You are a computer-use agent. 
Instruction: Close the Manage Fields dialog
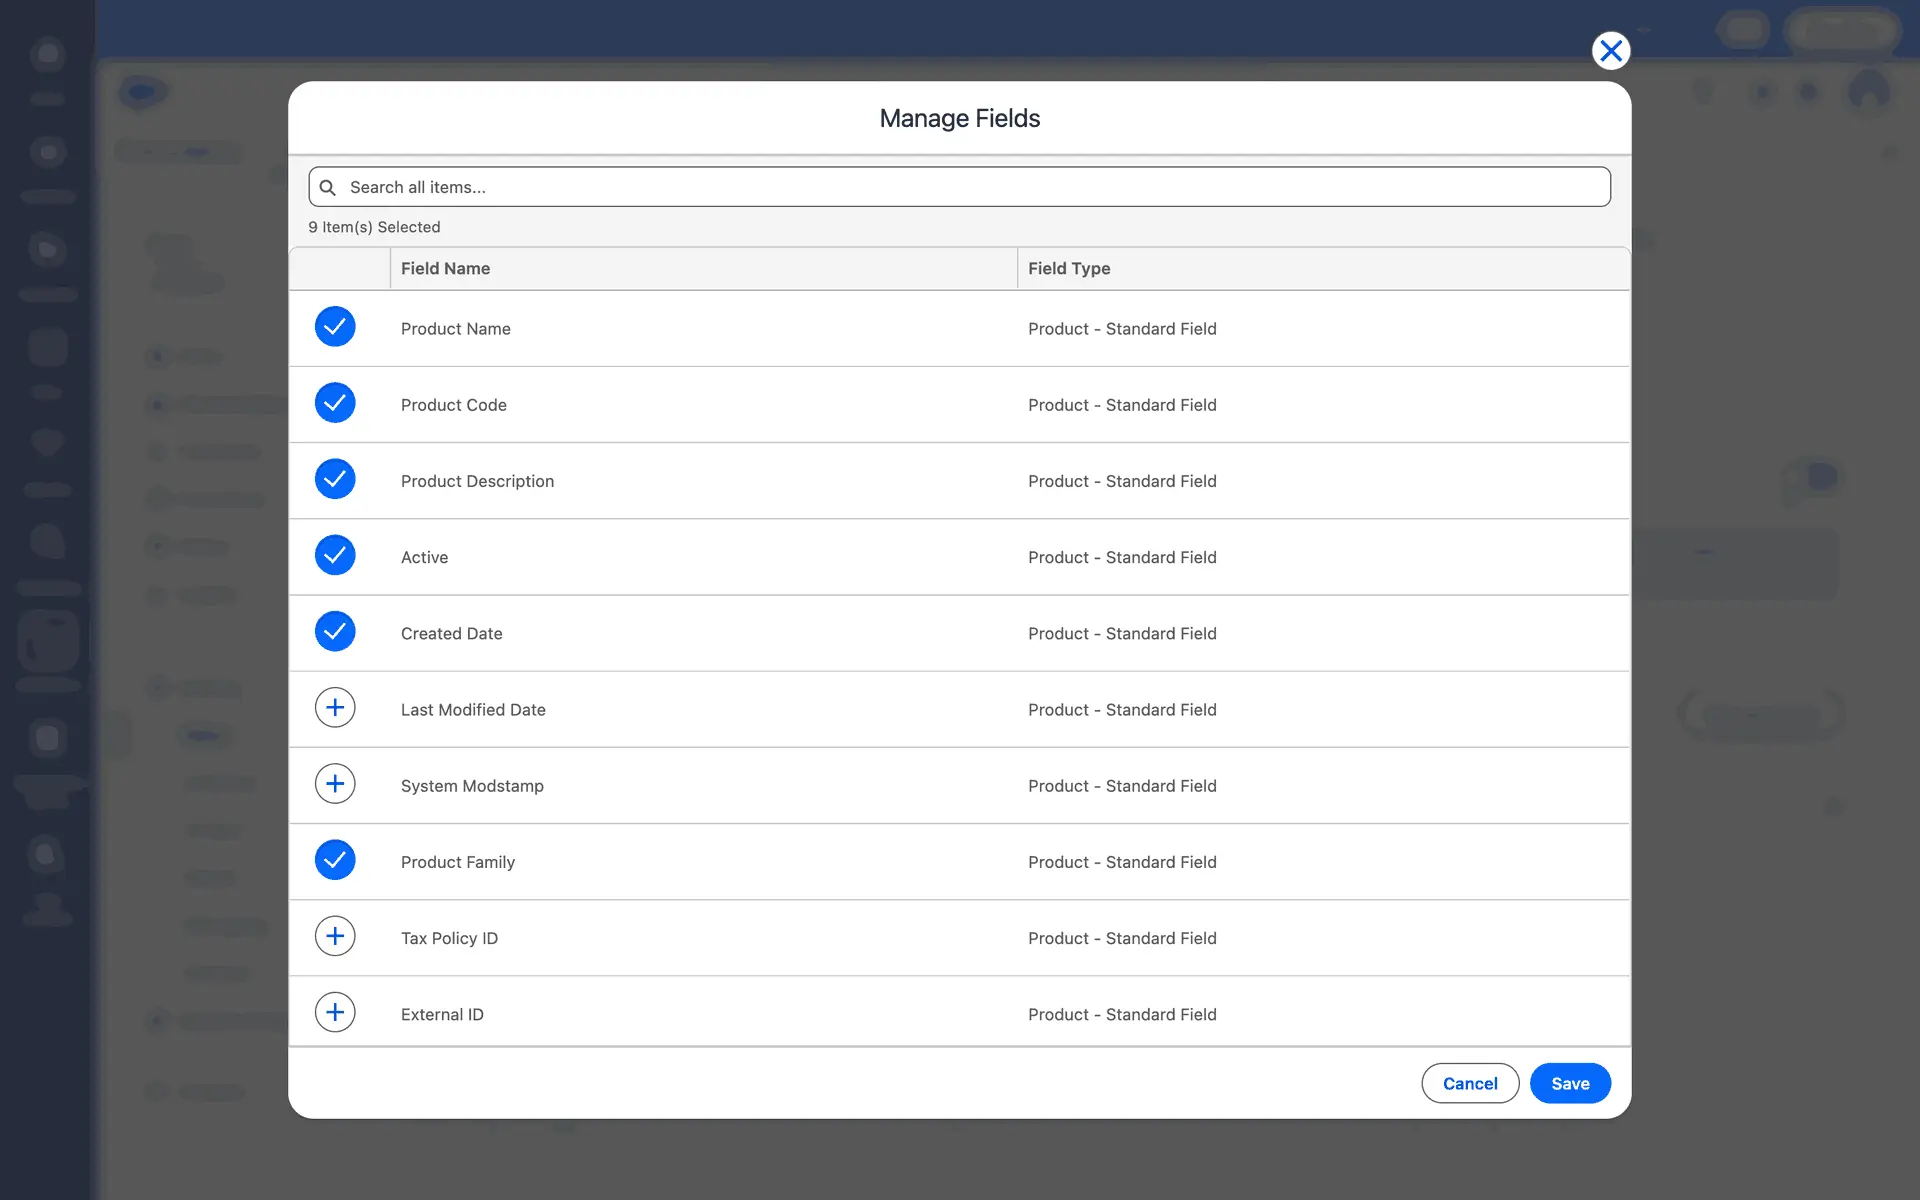pyautogui.click(x=1610, y=51)
